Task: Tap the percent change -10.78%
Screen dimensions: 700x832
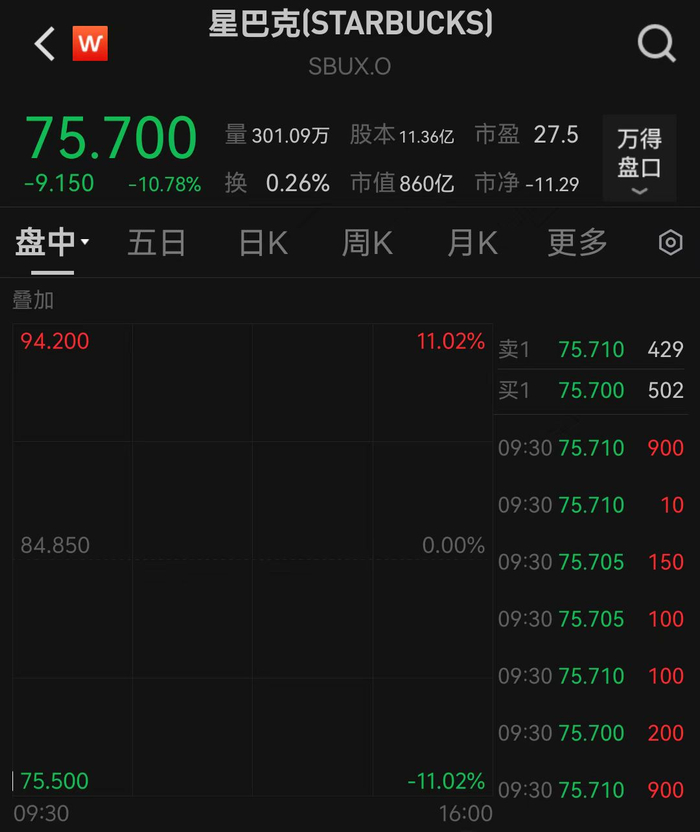Action: [x=165, y=184]
